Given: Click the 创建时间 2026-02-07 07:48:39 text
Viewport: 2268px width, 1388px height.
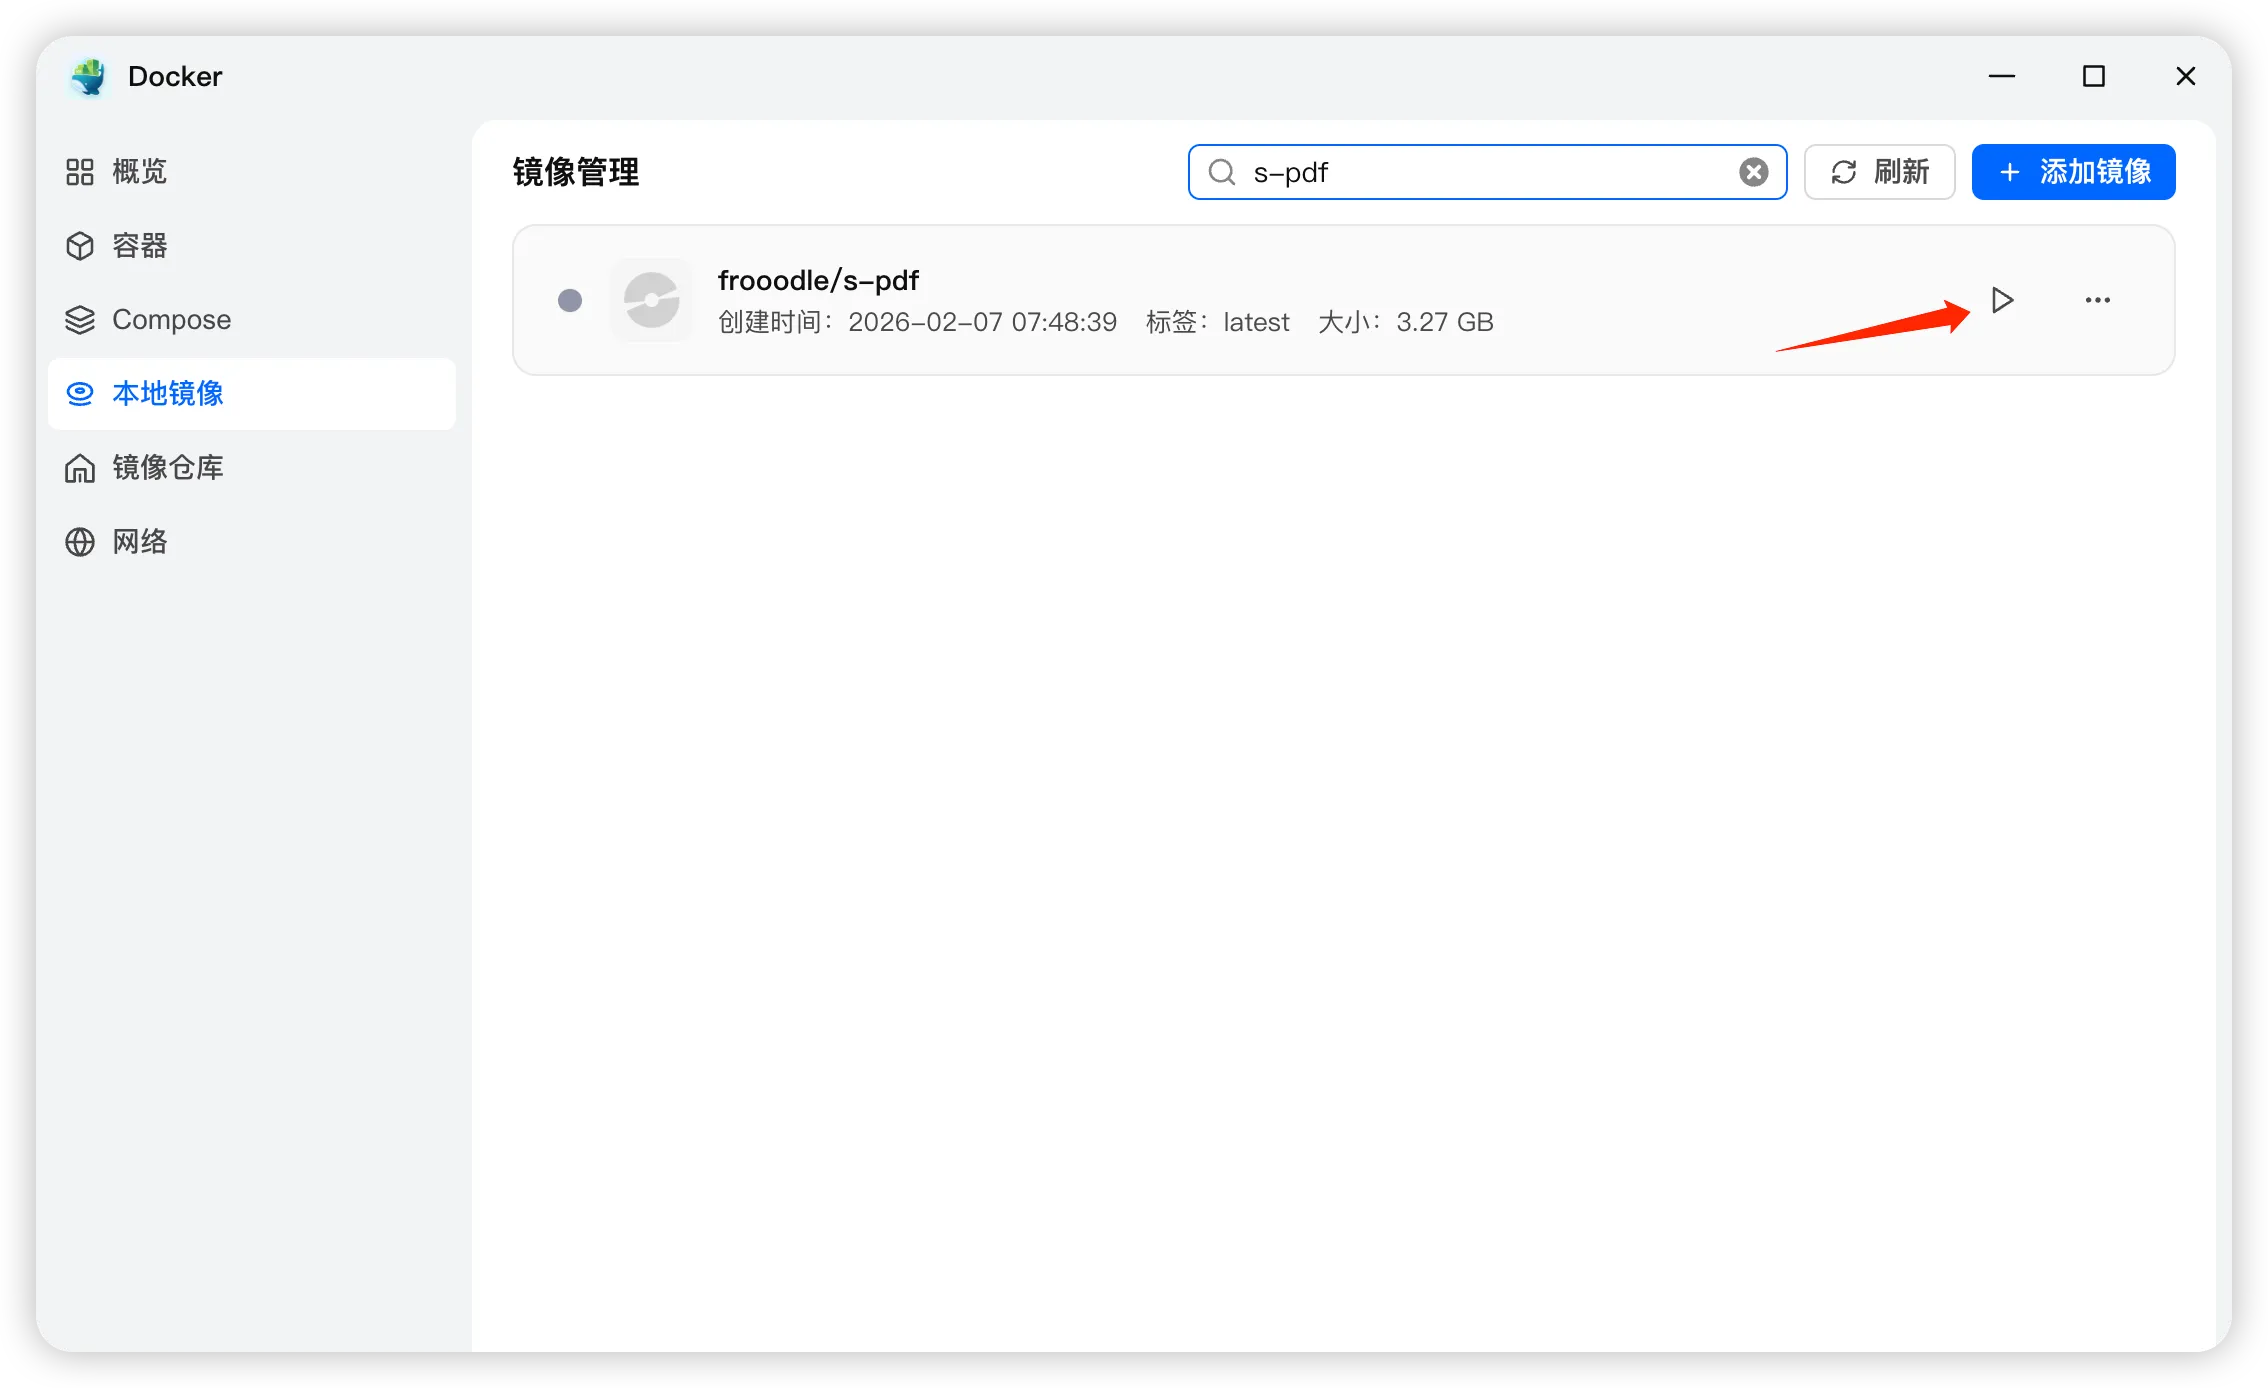Looking at the screenshot, I should (917, 322).
